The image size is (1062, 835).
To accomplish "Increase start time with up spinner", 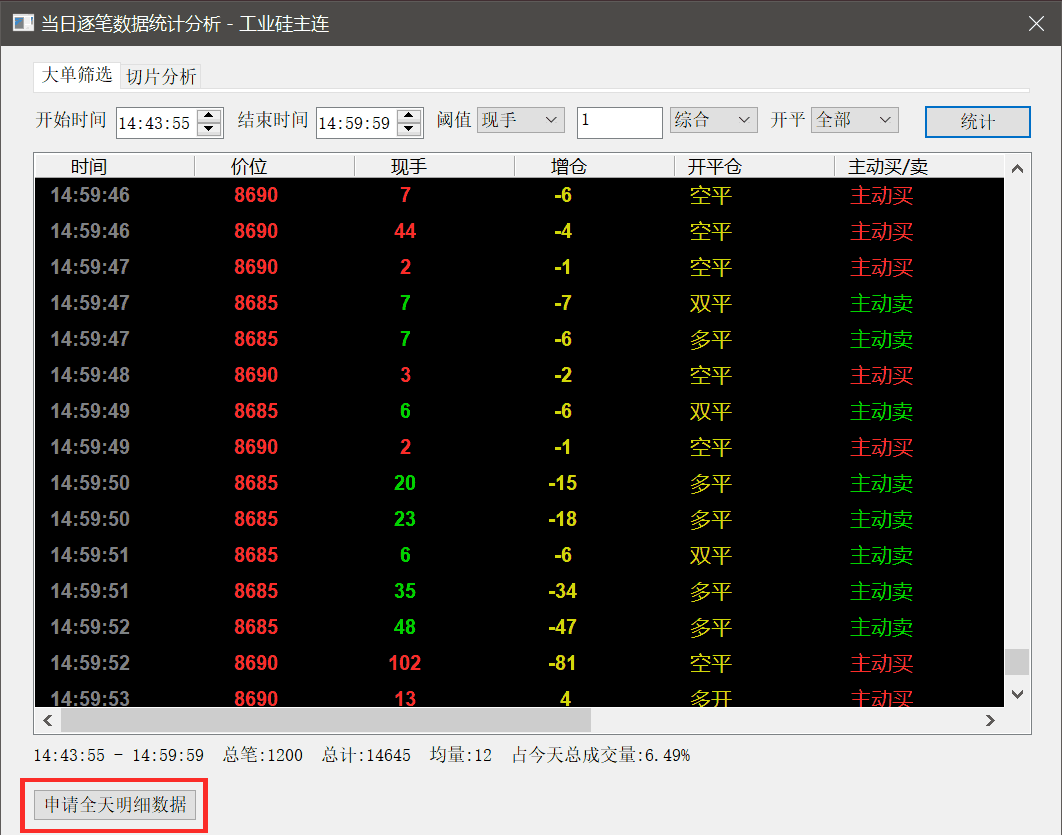I will point(209,116).
